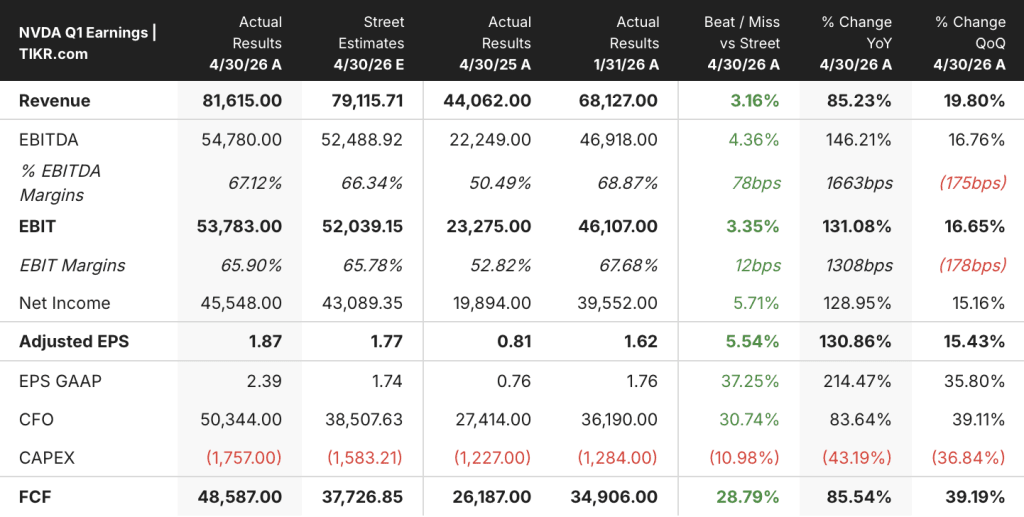Click net income estimate 43,089.35
1024x517 pixels.
362,303
